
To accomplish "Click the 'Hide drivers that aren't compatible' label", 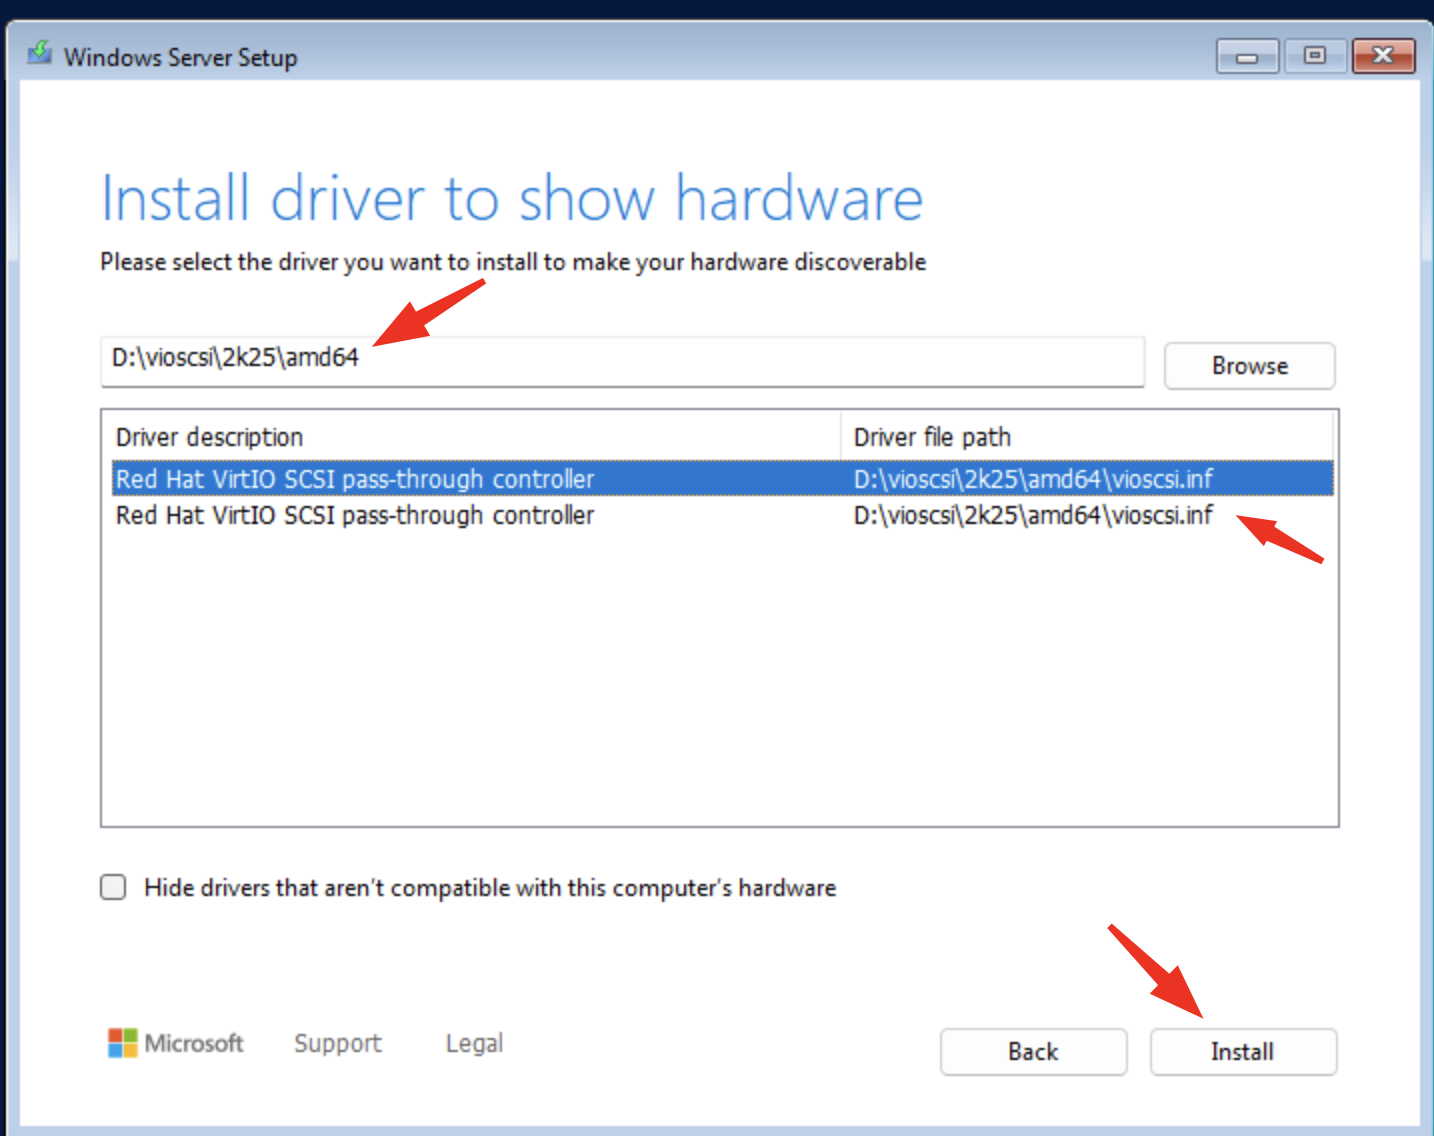I will pyautogui.click(x=489, y=888).
